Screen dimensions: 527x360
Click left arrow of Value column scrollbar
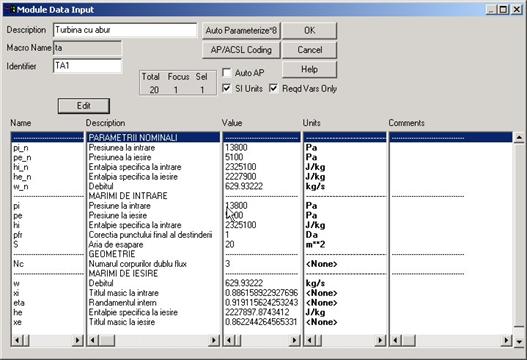[229, 341]
